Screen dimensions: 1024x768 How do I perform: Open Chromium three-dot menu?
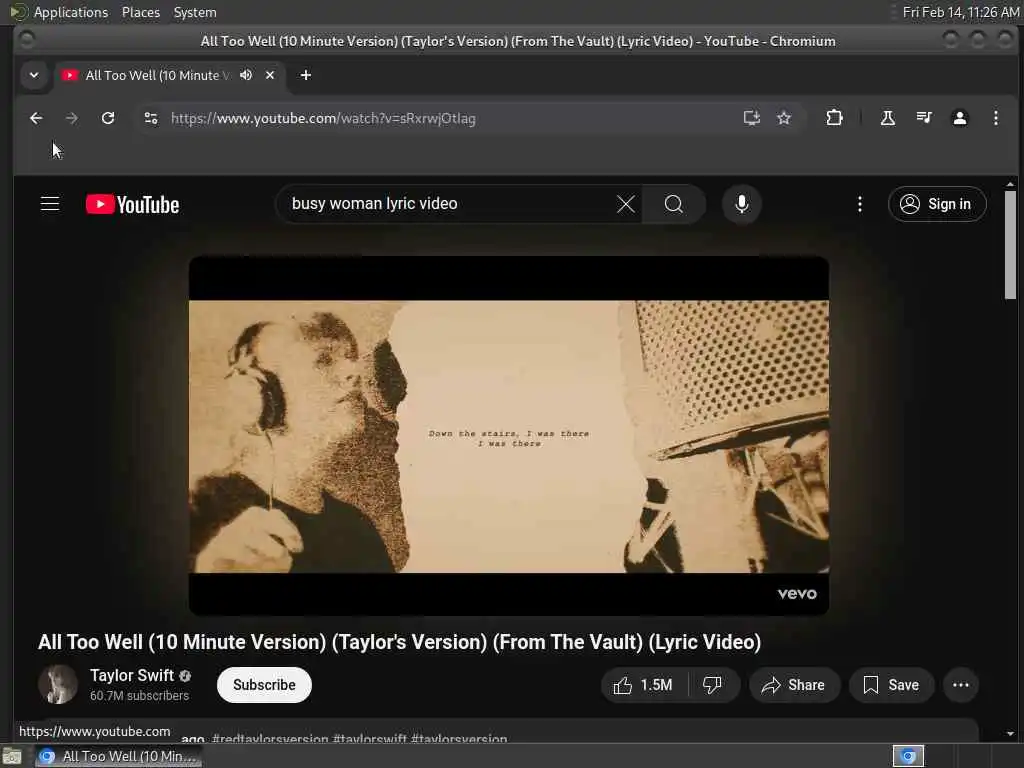pyautogui.click(x=995, y=118)
